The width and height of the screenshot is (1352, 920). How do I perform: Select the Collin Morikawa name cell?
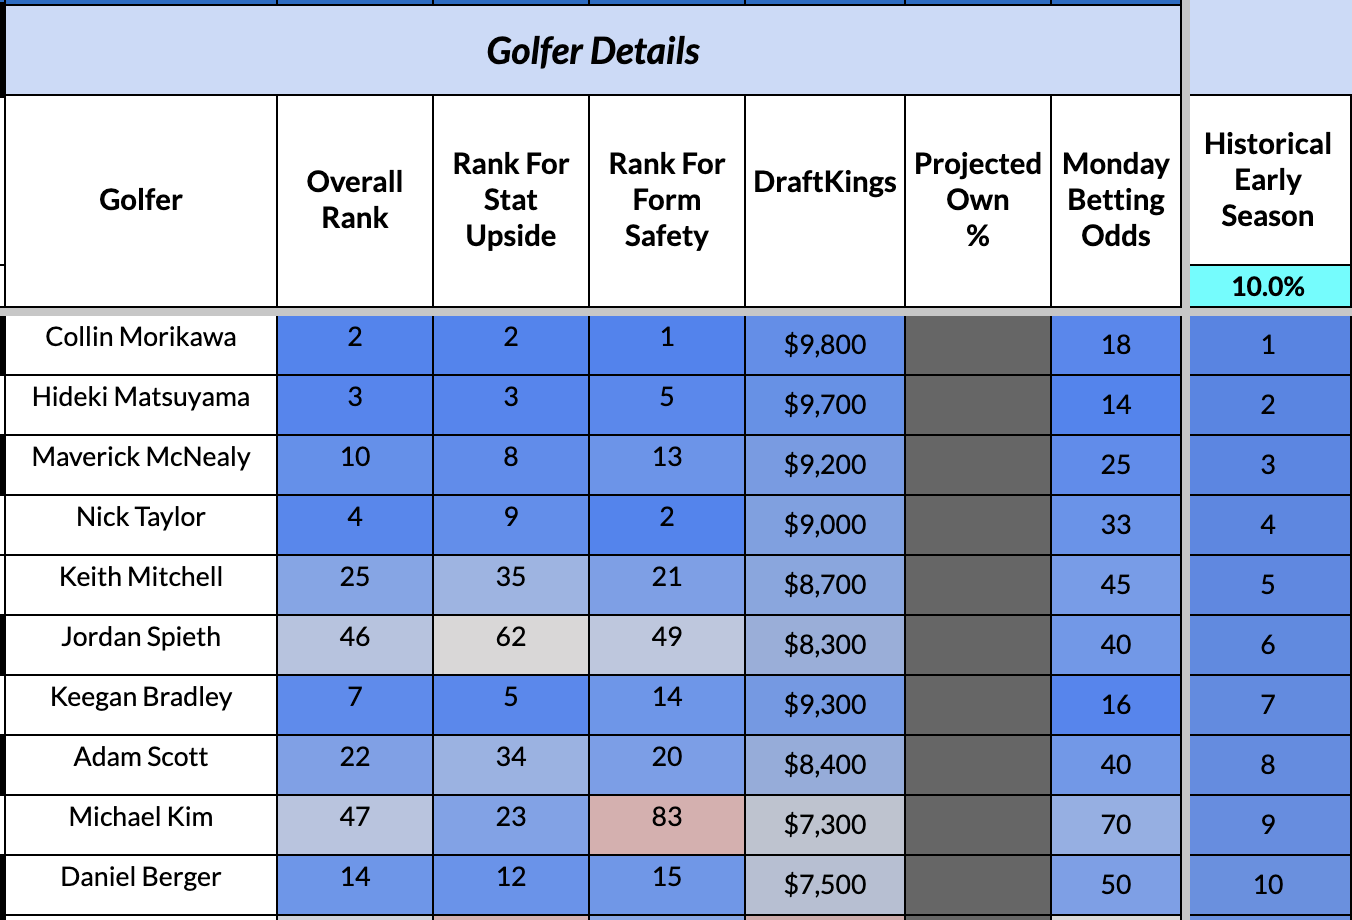pos(141,337)
